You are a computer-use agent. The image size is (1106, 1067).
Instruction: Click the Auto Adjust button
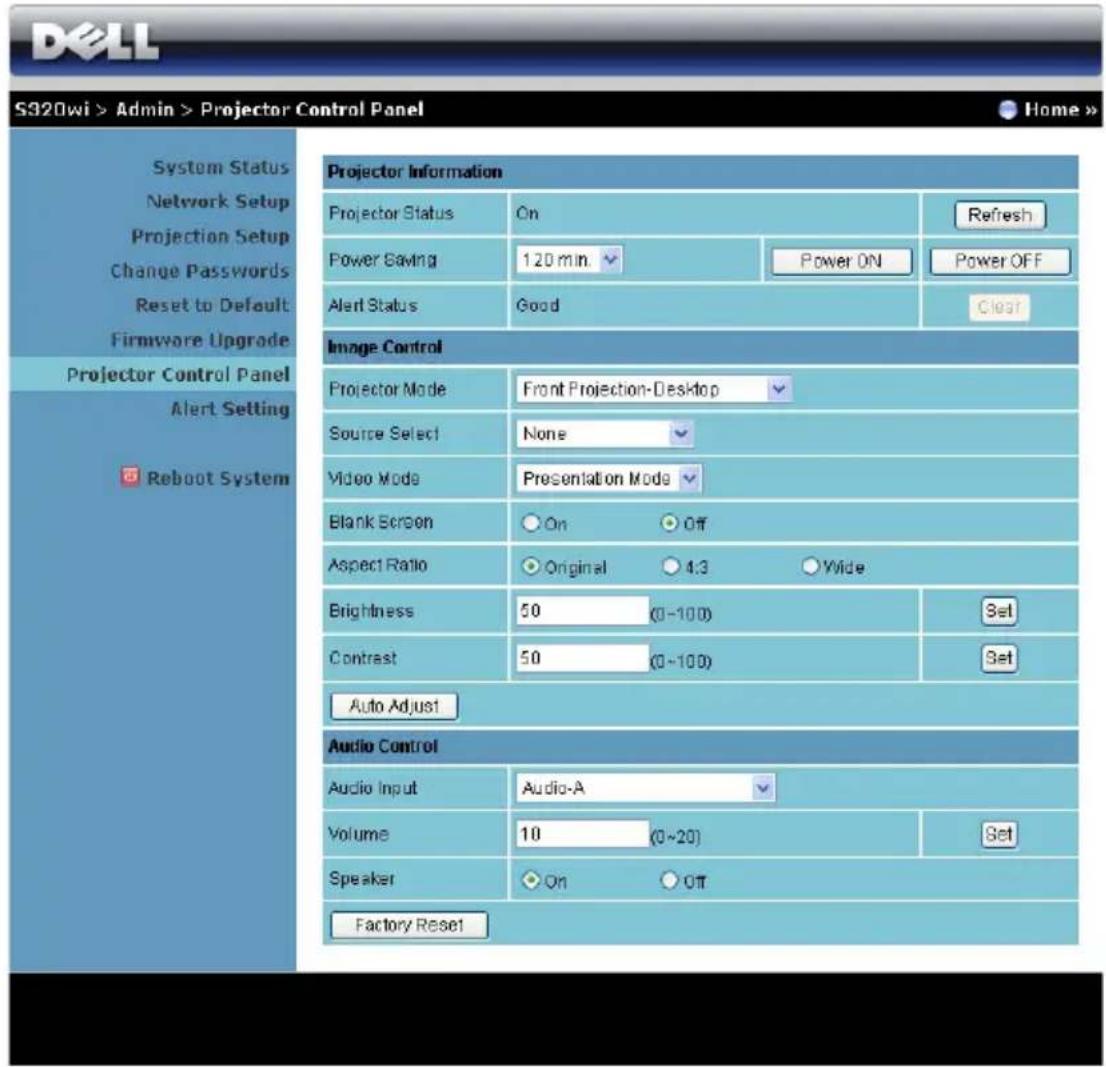[x=394, y=706]
